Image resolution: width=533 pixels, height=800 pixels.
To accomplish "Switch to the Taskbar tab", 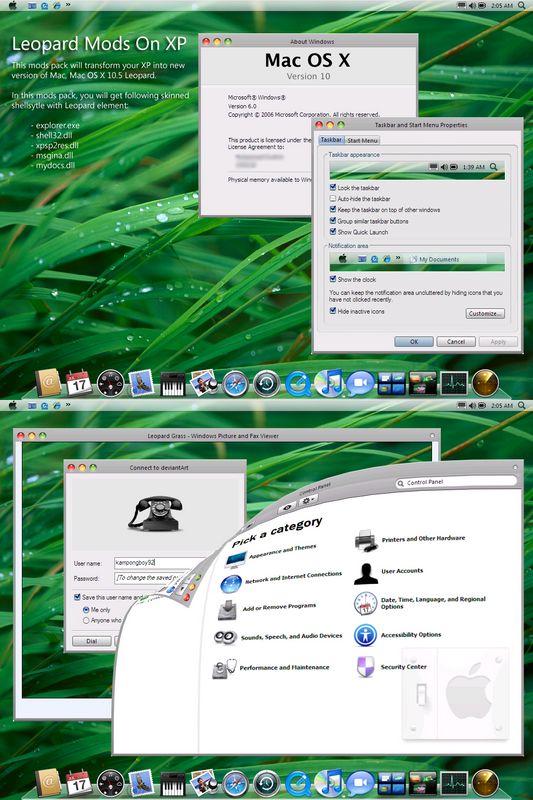I will point(331,140).
